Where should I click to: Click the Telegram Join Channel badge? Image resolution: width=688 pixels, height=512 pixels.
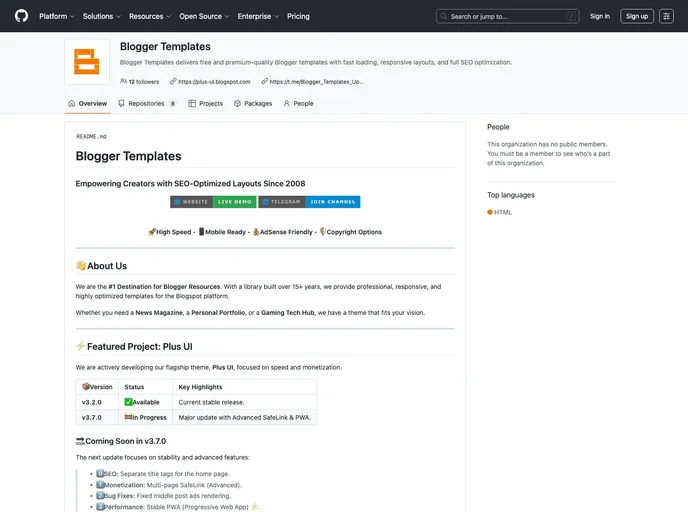(309, 202)
